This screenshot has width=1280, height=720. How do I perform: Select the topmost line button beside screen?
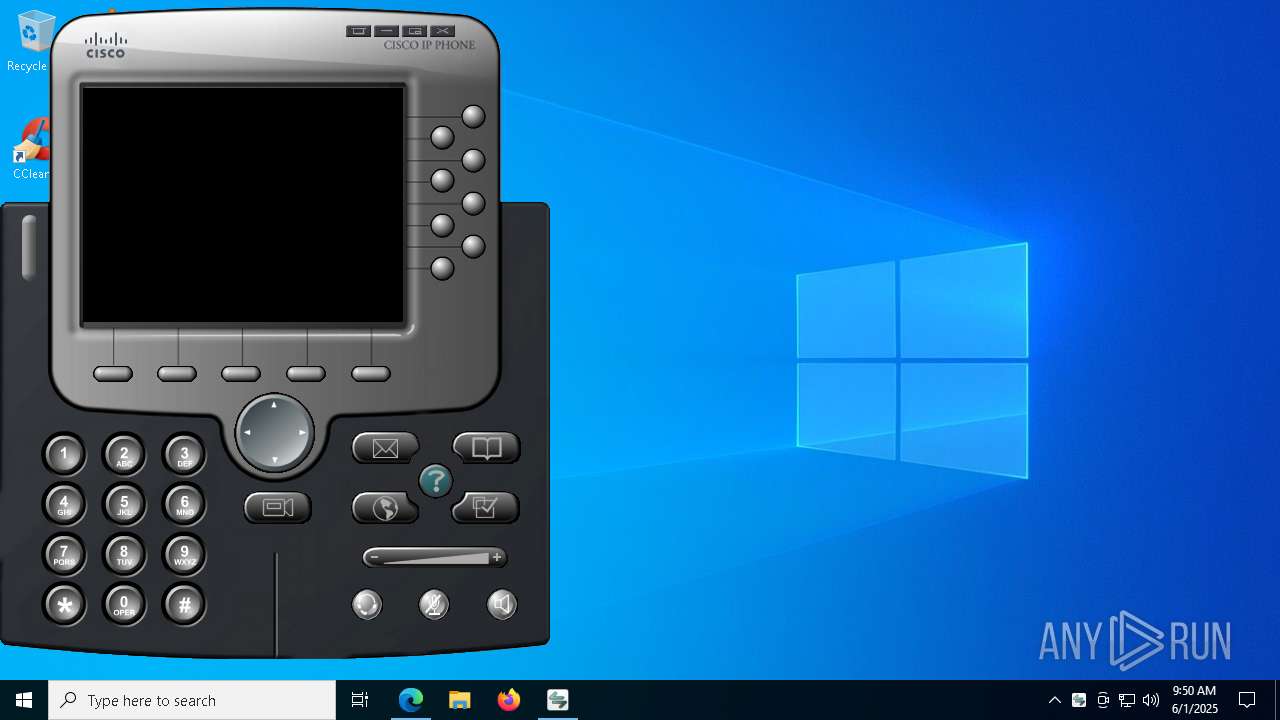[473, 117]
